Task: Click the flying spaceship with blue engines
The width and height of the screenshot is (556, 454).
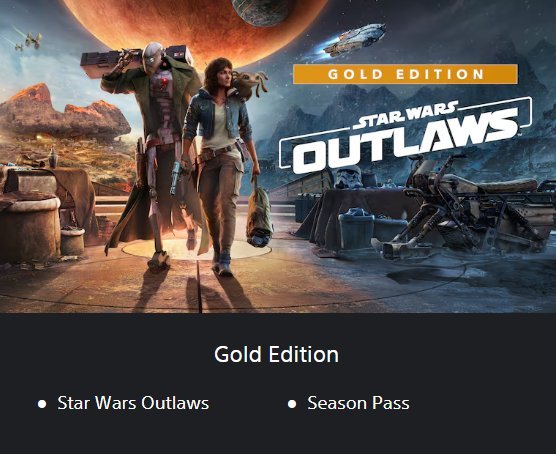Action: pos(354,40)
